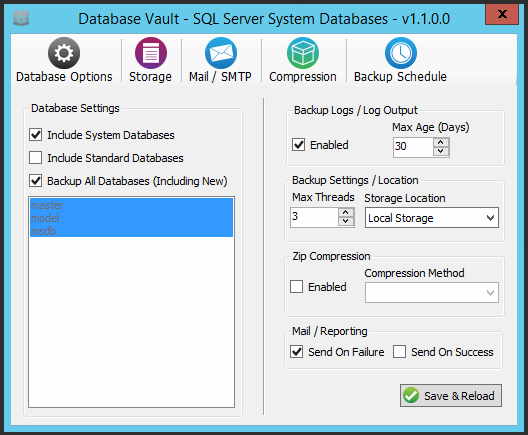The image size is (528, 435).
Task: Click the Save & Reload button
Action: 451,396
